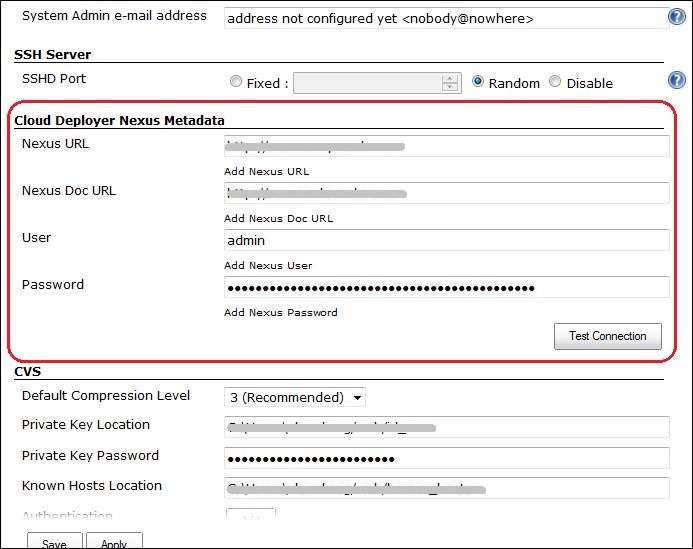Viewport: 693px width, 549px height.
Task: Apply the configuration changes
Action: pyautogui.click(x=114, y=542)
